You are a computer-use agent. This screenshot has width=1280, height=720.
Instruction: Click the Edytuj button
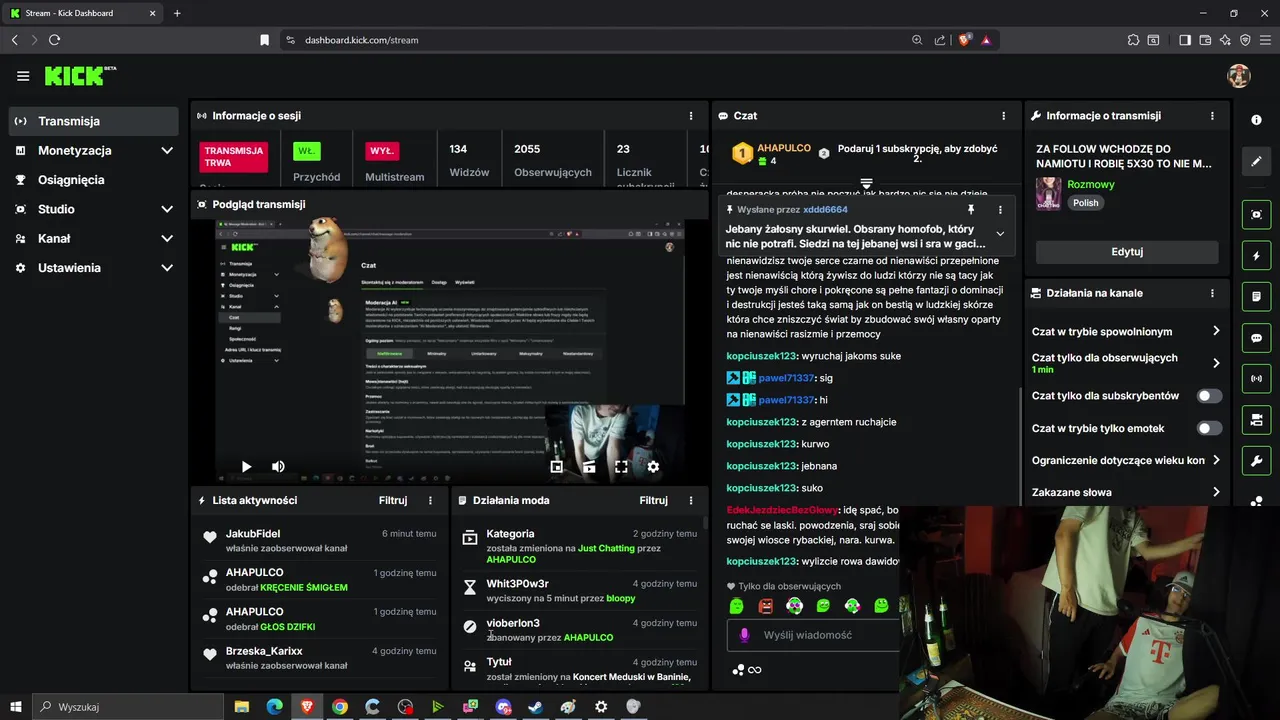point(1127,252)
